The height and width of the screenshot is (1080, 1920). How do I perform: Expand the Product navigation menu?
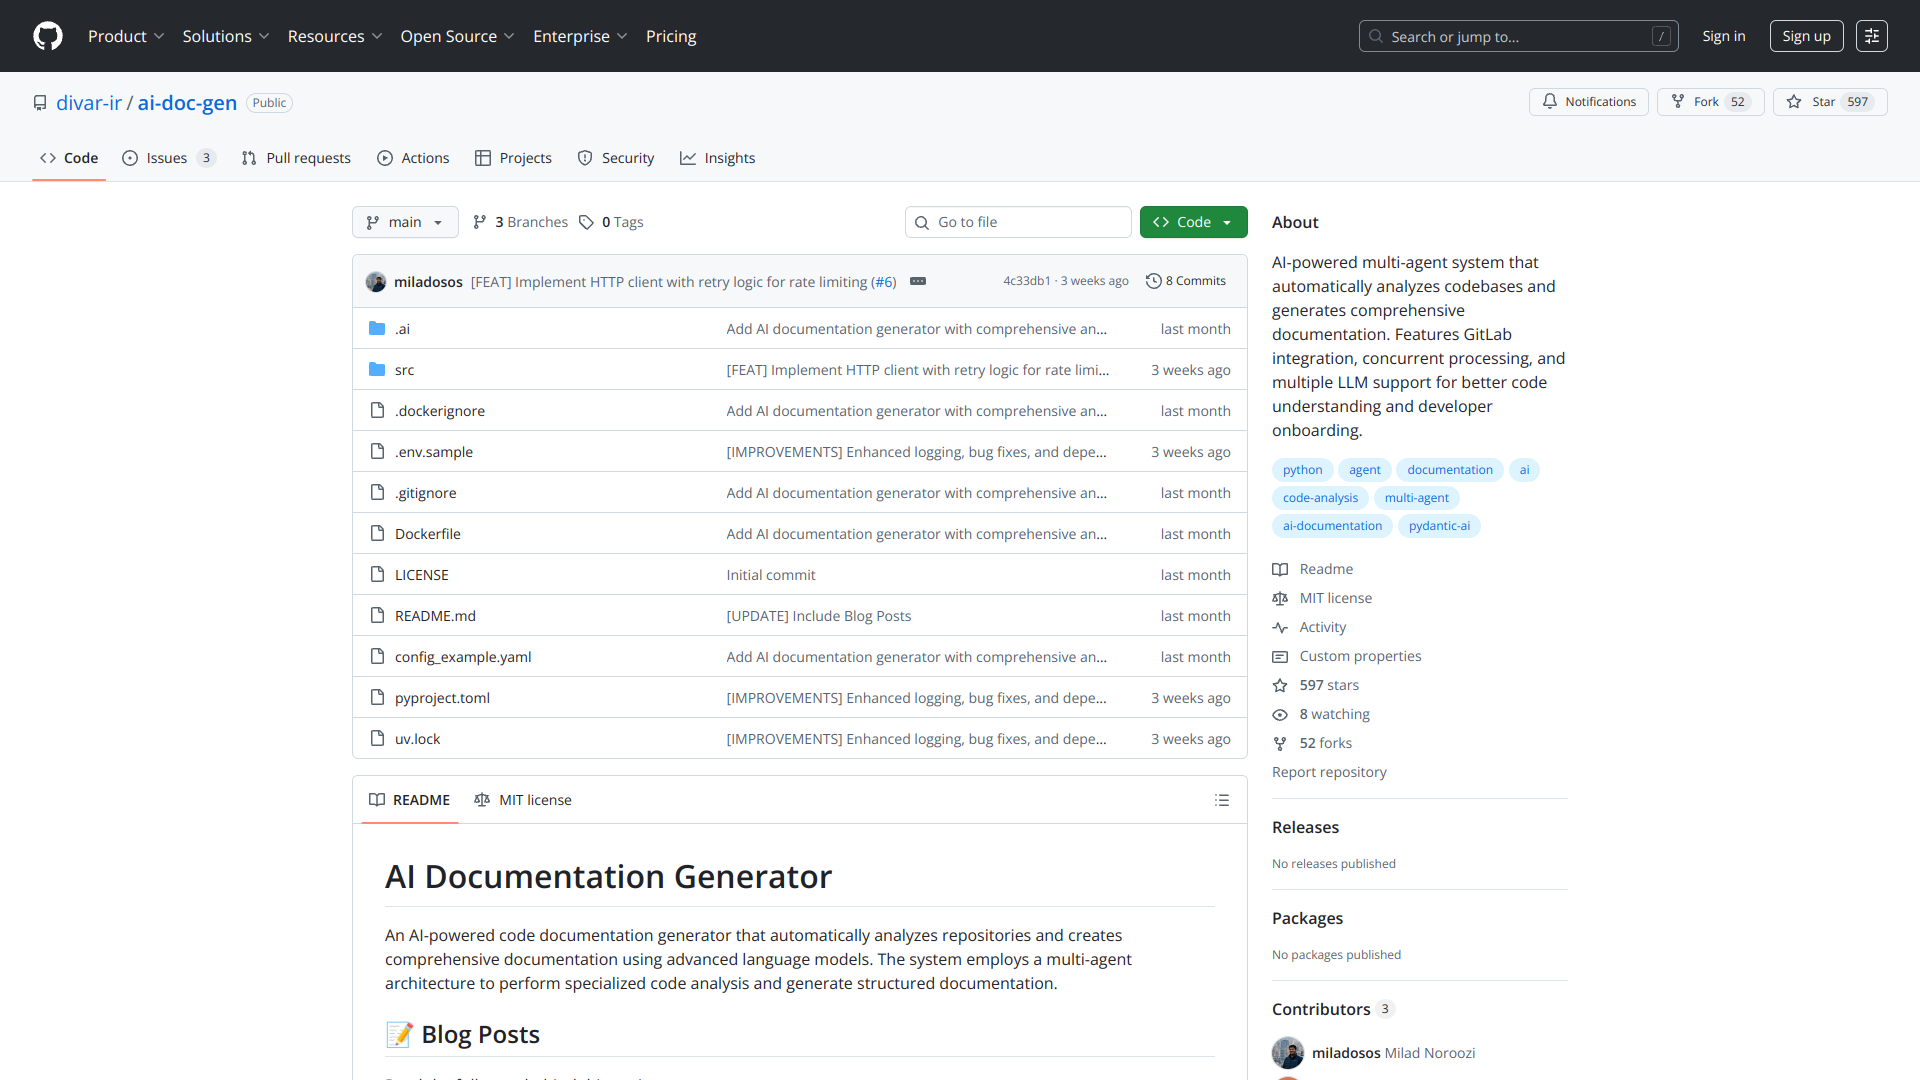point(126,36)
